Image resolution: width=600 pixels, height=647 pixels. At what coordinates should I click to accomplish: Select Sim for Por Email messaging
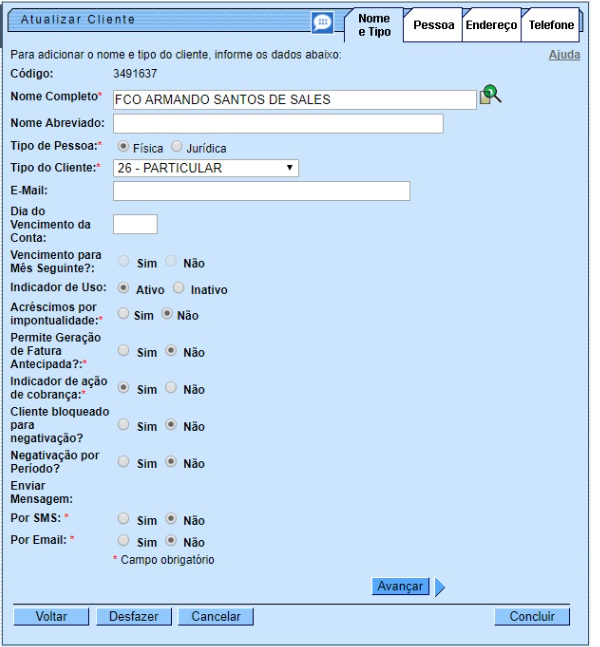pos(123,541)
